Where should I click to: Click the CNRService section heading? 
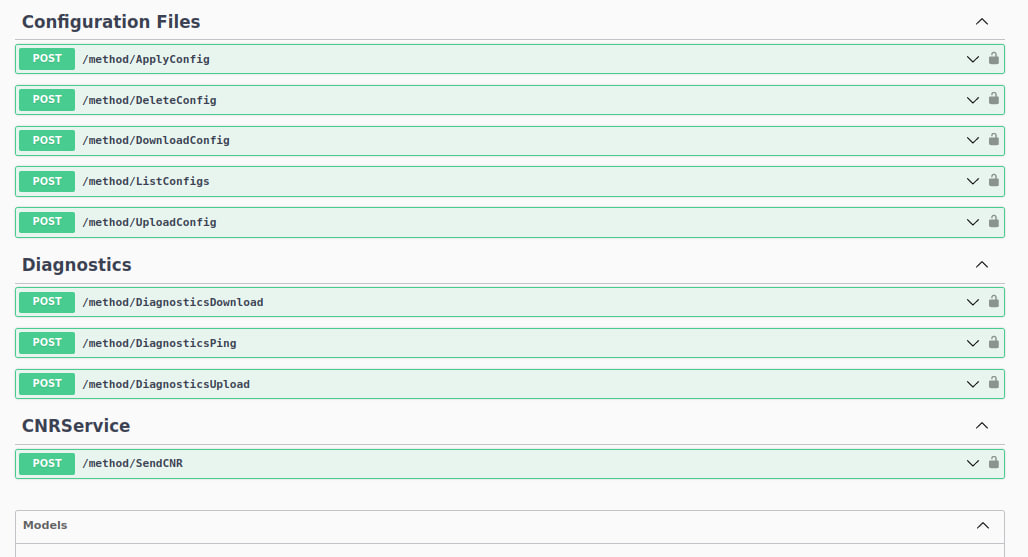[76, 426]
